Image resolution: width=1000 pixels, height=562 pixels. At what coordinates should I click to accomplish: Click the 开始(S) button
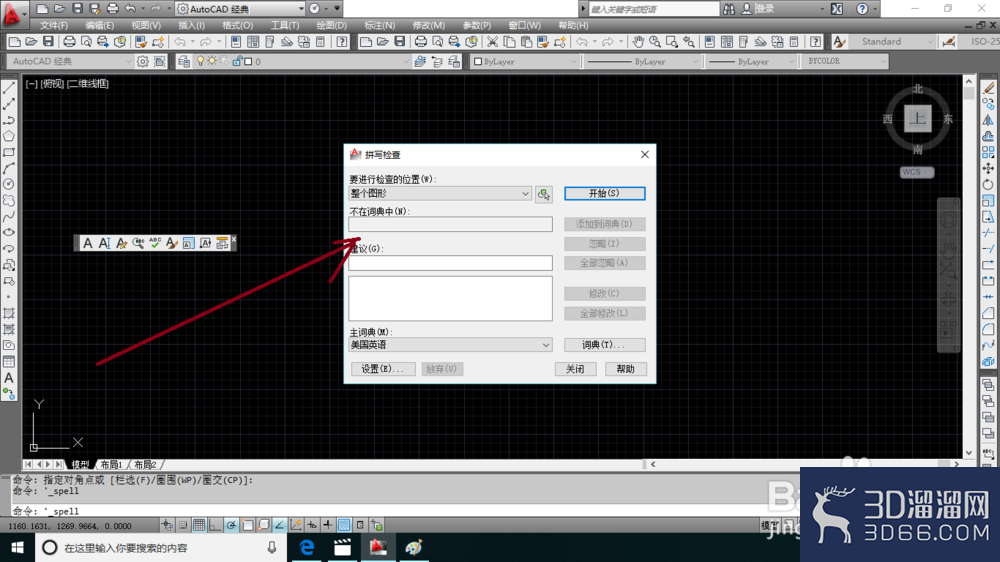[605, 193]
